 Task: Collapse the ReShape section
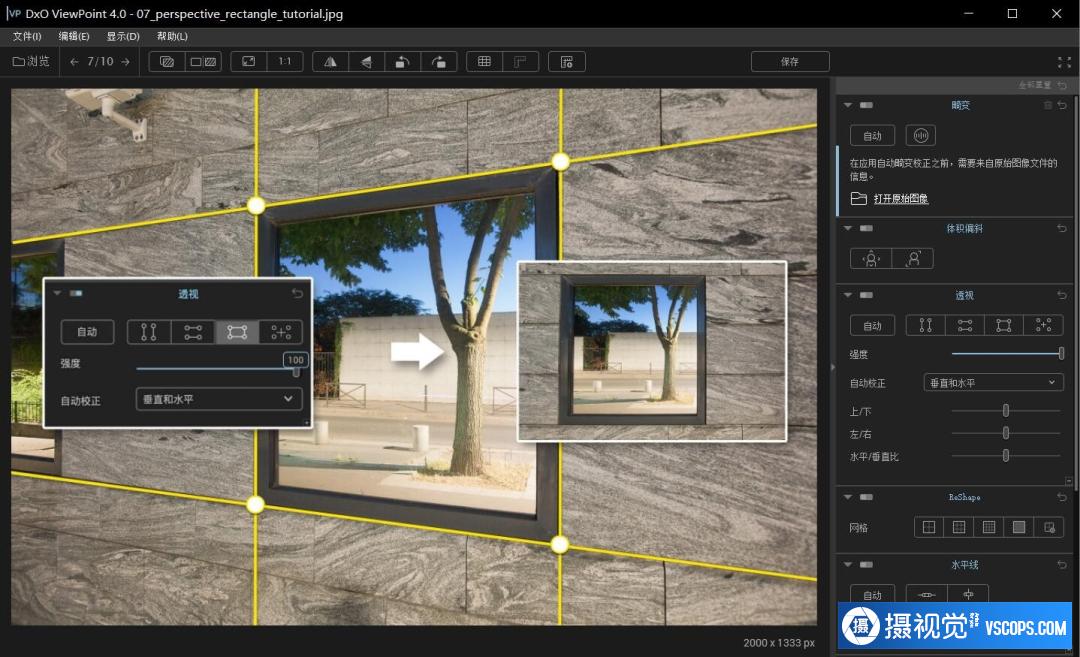pos(848,497)
